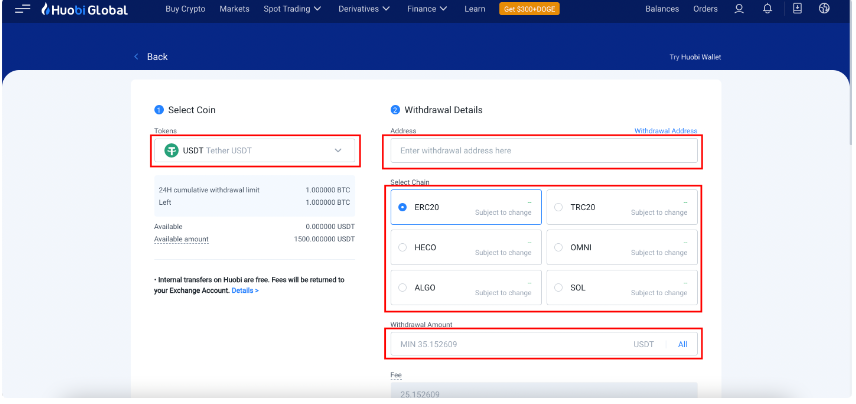Viewport: 856px width, 404px height.
Task: Open the hamburger menu icon
Action: point(22,9)
